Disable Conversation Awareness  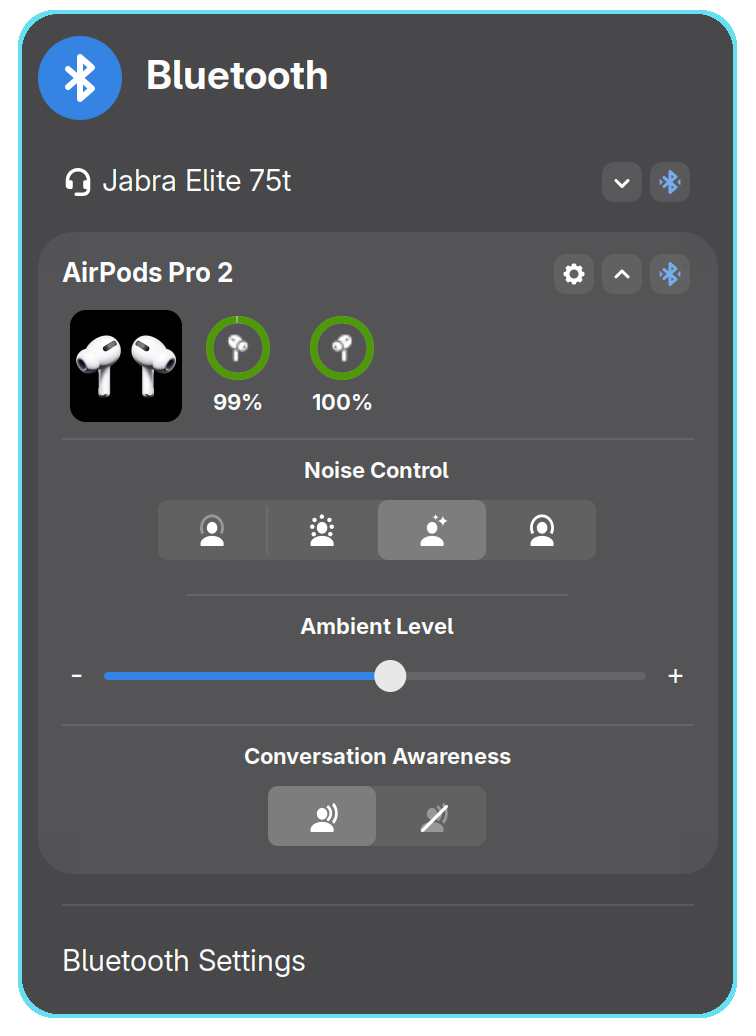point(432,816)
